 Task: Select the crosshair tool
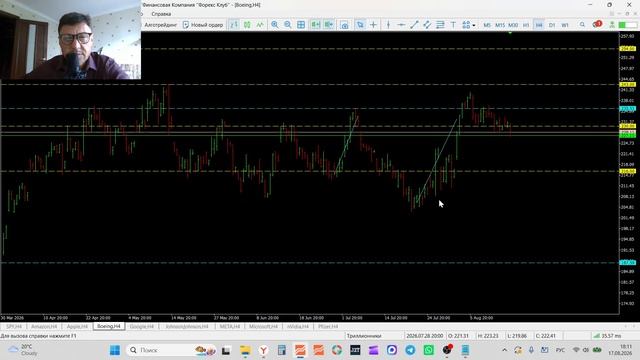373,25
